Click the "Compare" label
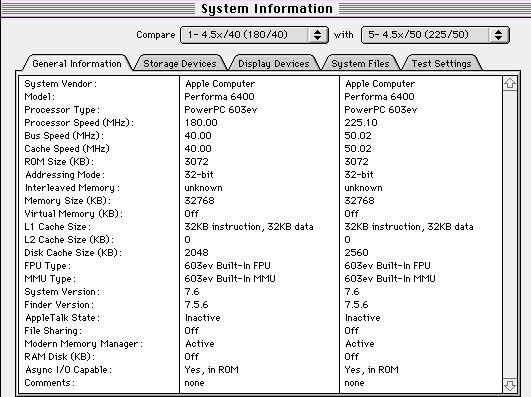531x397 pixels. (x=155, y=35)
